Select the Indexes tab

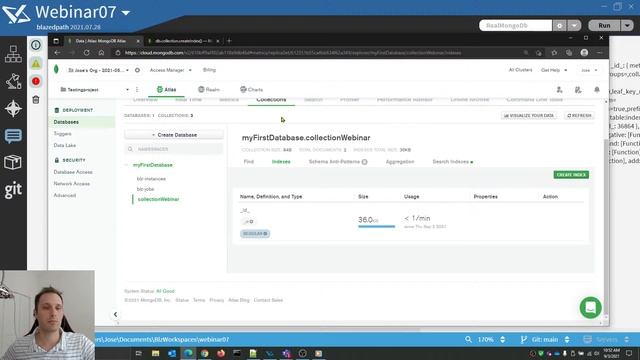[281, 162]
